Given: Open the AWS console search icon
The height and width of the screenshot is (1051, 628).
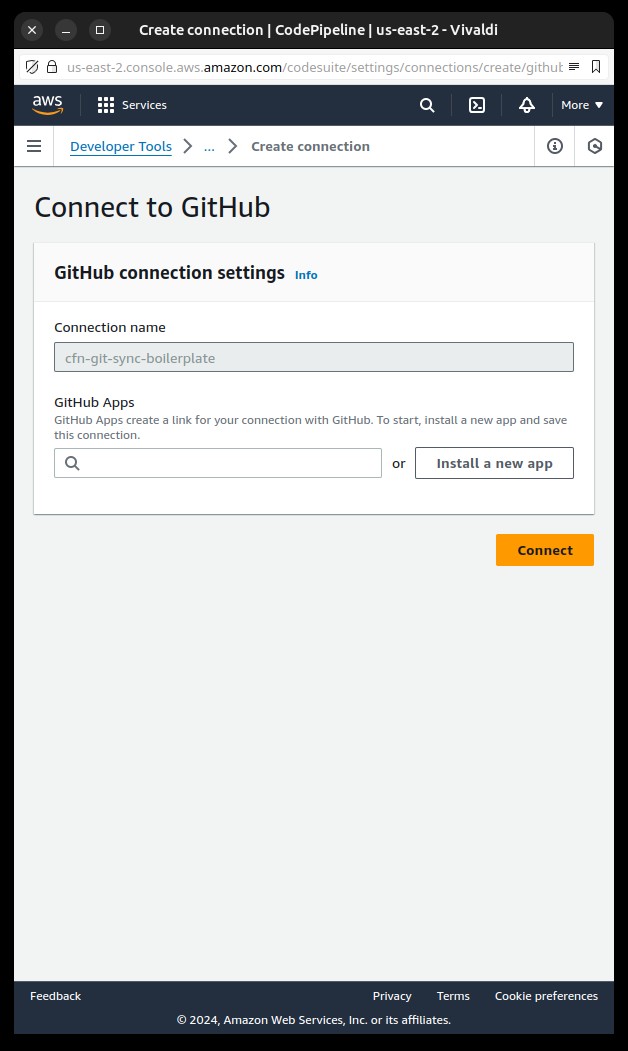Looking at the screenshot, I should (427, 105).
